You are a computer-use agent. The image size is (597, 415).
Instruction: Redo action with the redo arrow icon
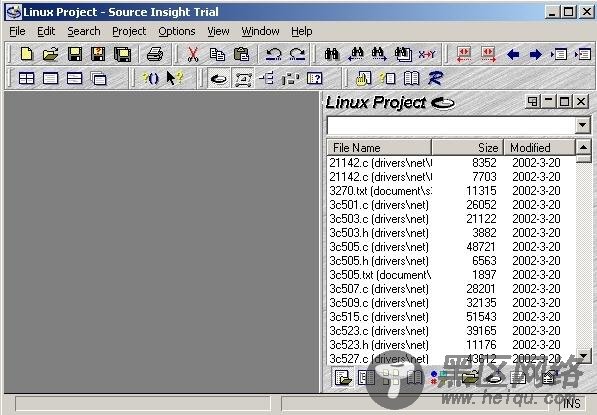(x=297, y=54)
